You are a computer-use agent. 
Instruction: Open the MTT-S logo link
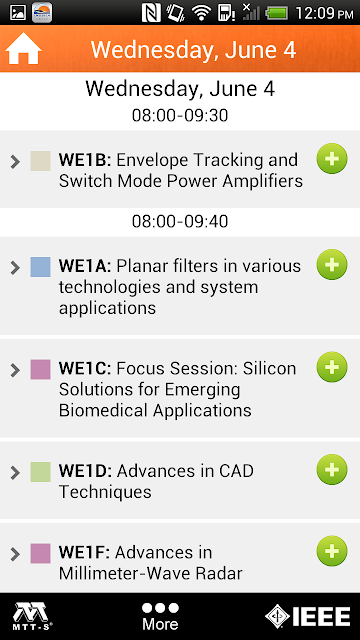tap(33, 616)
